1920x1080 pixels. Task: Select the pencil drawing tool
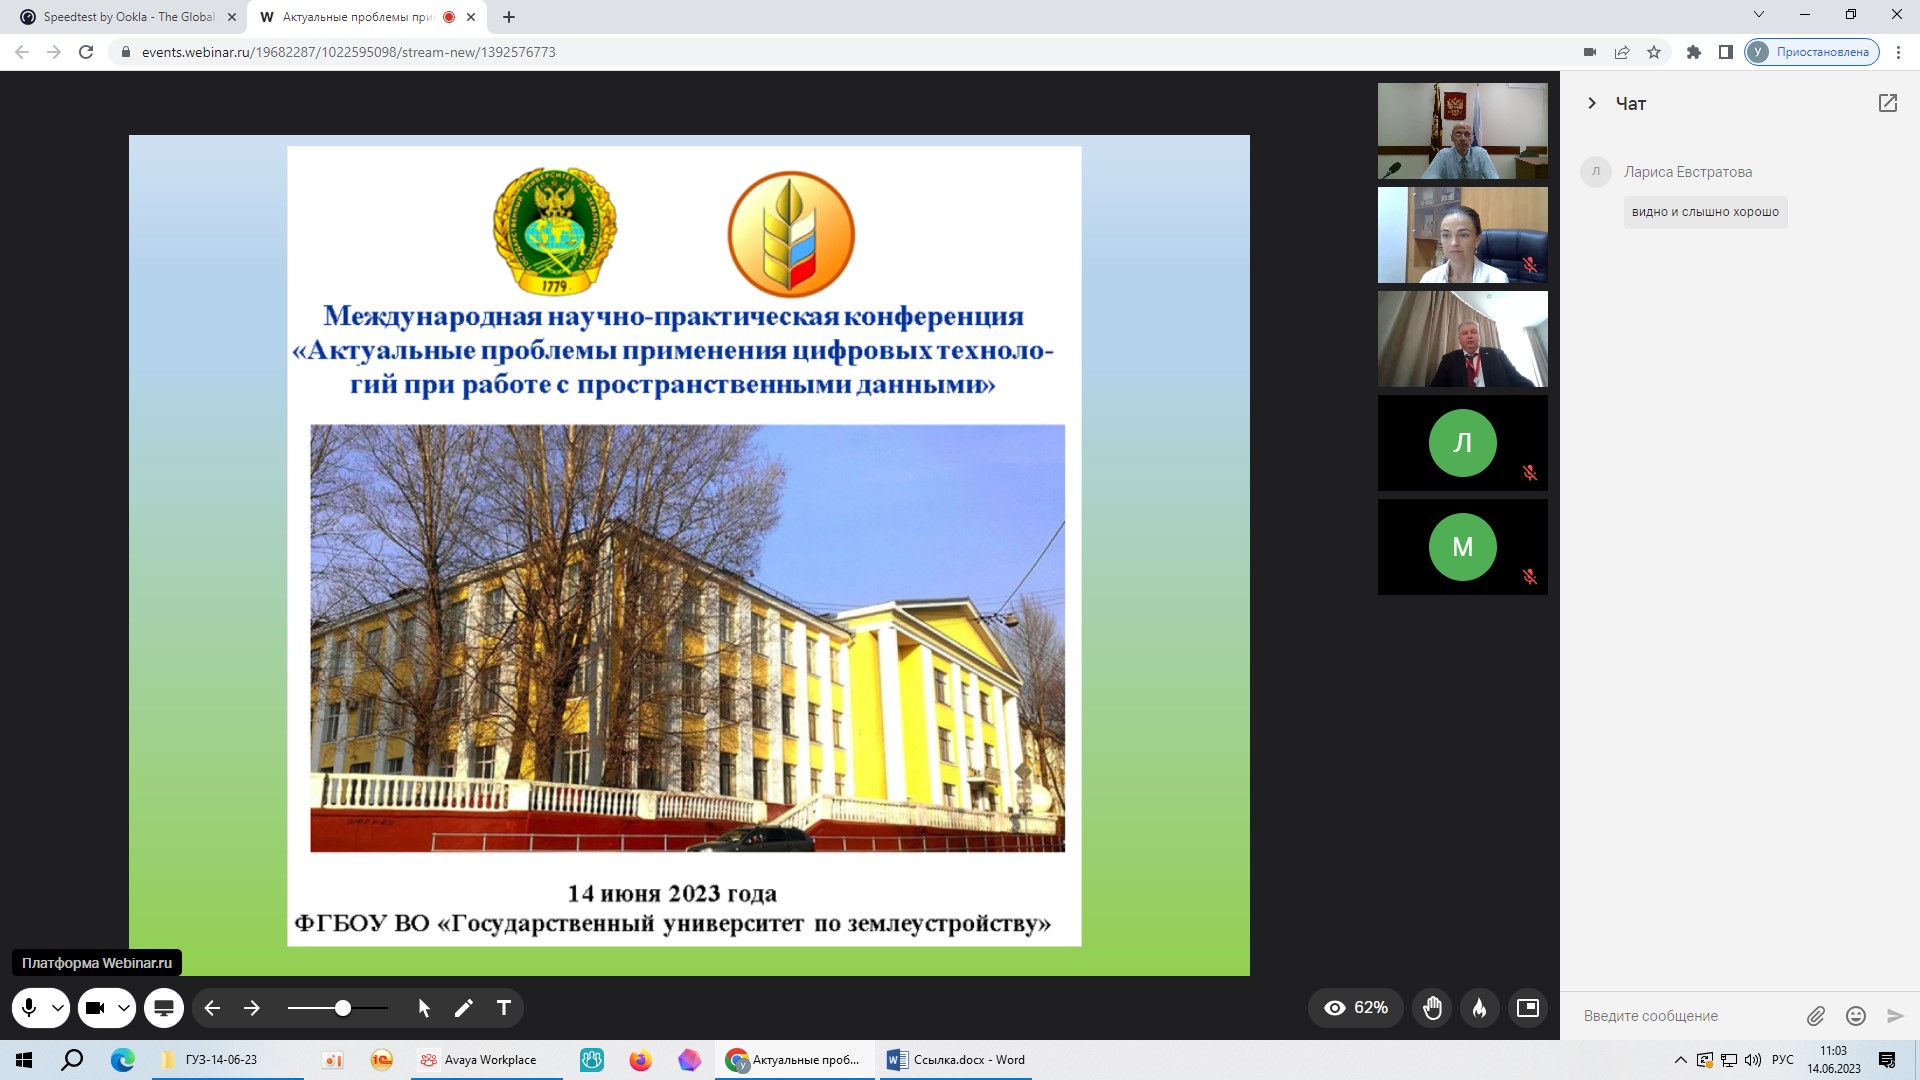pos(463,1008)
